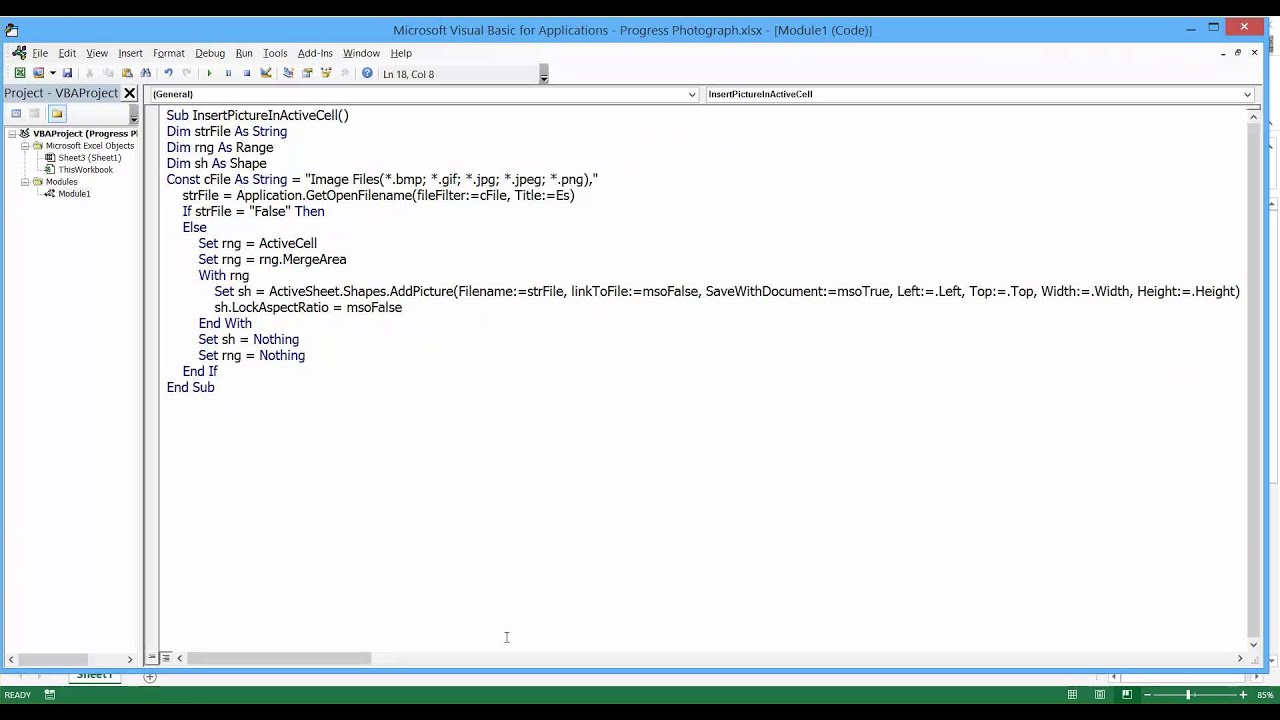Screen dimensions: 1280x720
Task: Click the macro record icon in Excel status bar
Action: 49,695
